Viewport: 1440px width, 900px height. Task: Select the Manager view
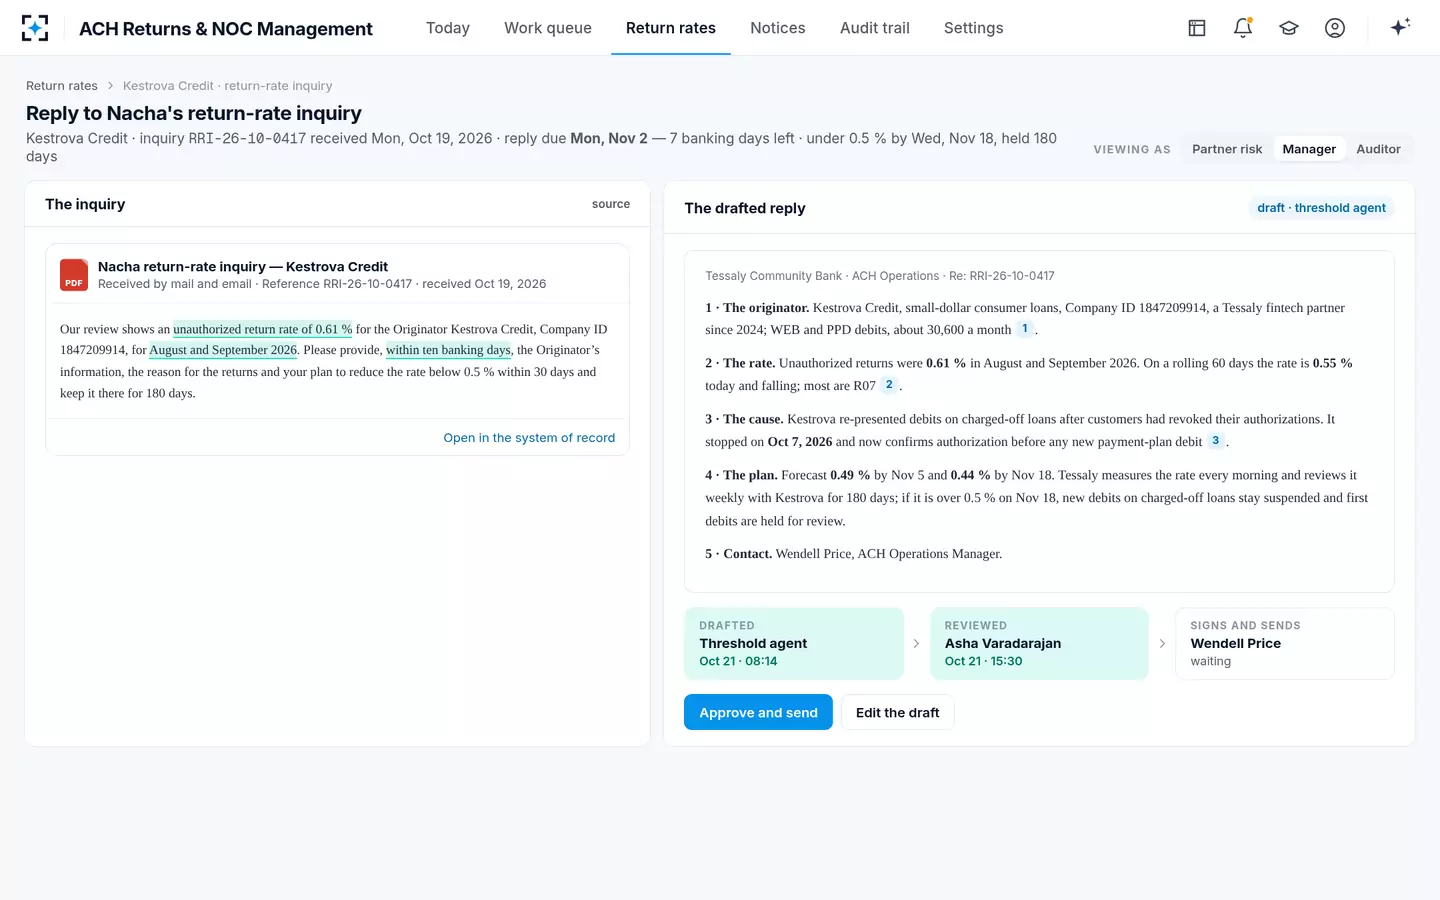(x=1309, y=149)
